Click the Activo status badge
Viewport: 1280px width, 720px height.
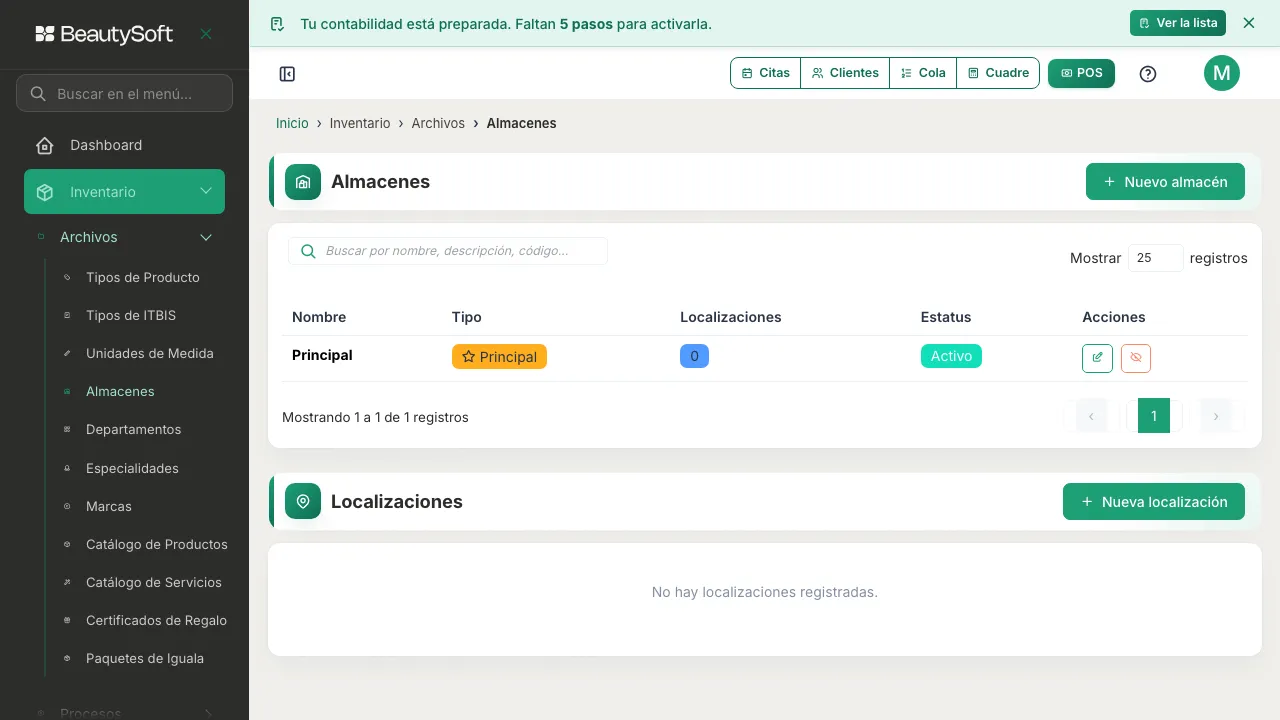pos(951,356)
